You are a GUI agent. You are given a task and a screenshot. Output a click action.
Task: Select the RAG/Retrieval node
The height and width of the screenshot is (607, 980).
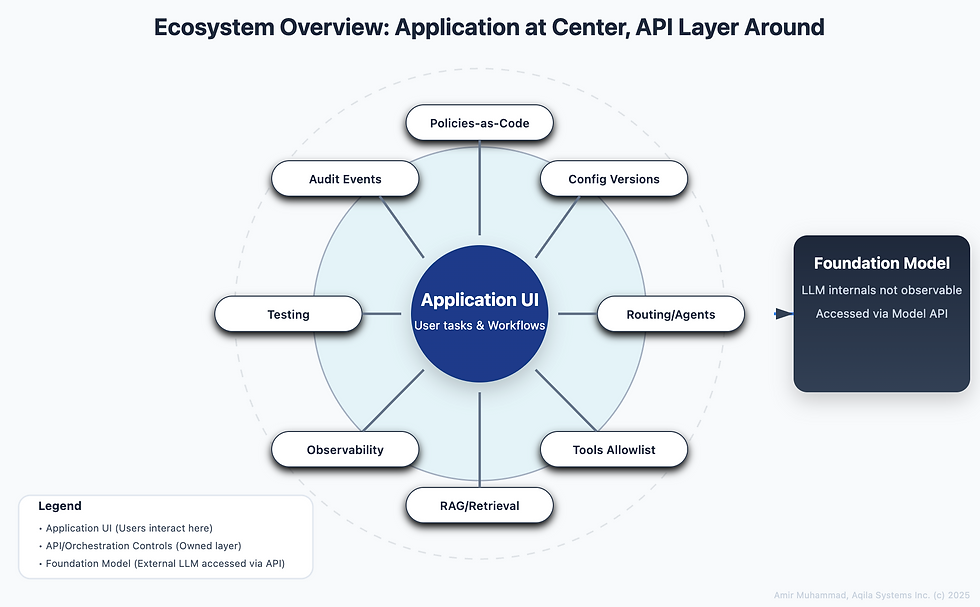(x=480, y=505)
